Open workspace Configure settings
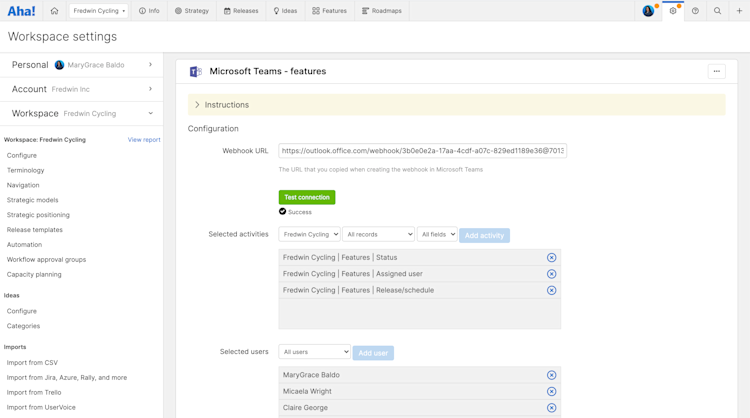 [x=22, y=155]
